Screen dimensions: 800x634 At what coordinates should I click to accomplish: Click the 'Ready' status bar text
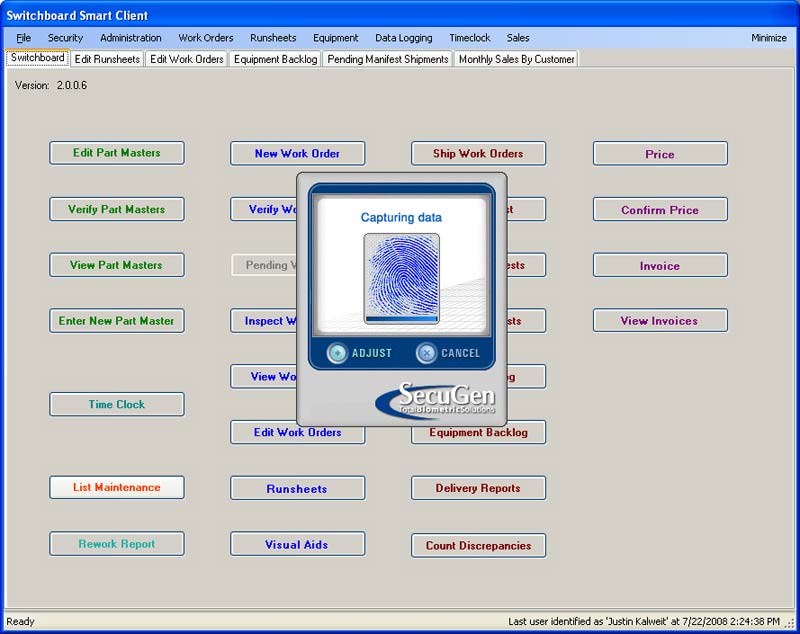tap(20, 621)
